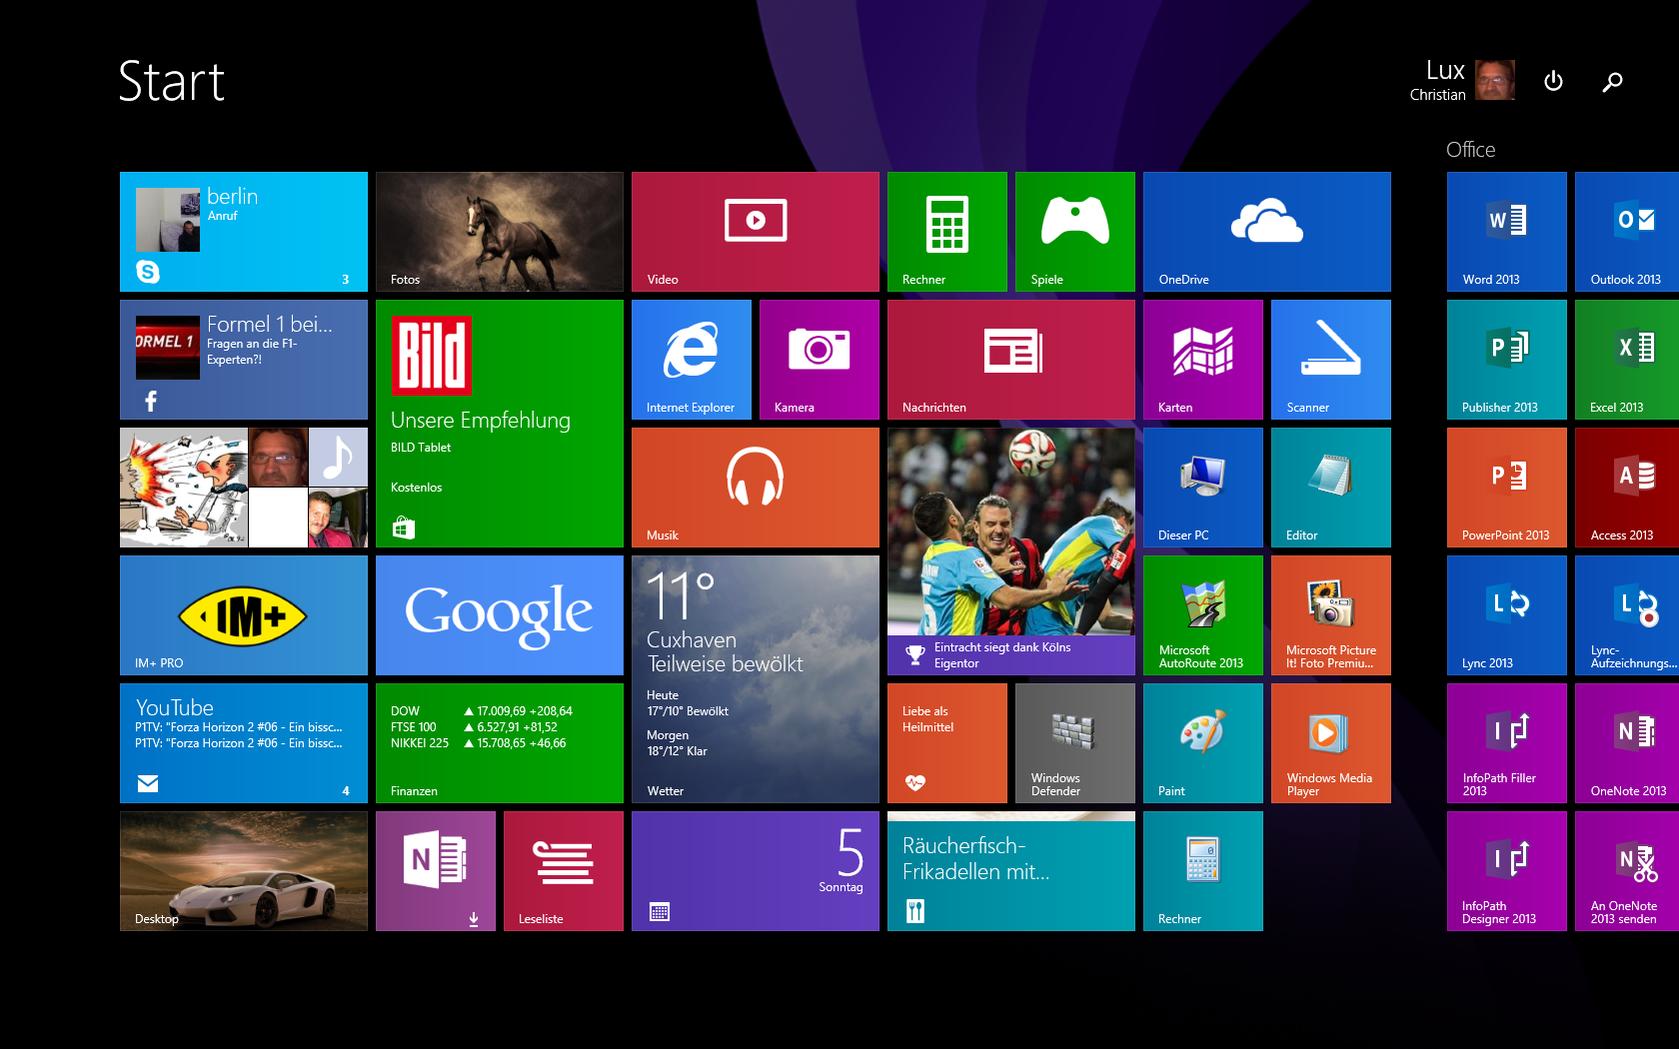Open the Lux Christian user account menu
The image size is (1679, 1049).
coord(1463,80)
